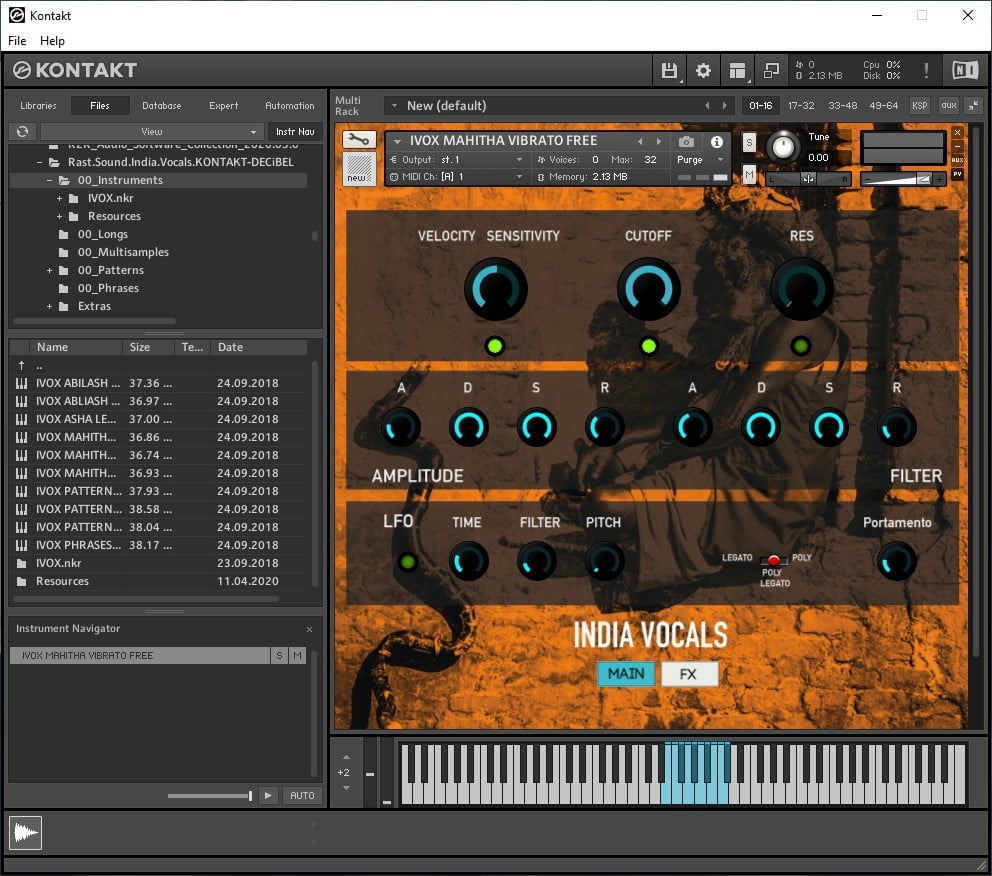Click the Tune knob
992x876 pixels.
coord(783,147)
